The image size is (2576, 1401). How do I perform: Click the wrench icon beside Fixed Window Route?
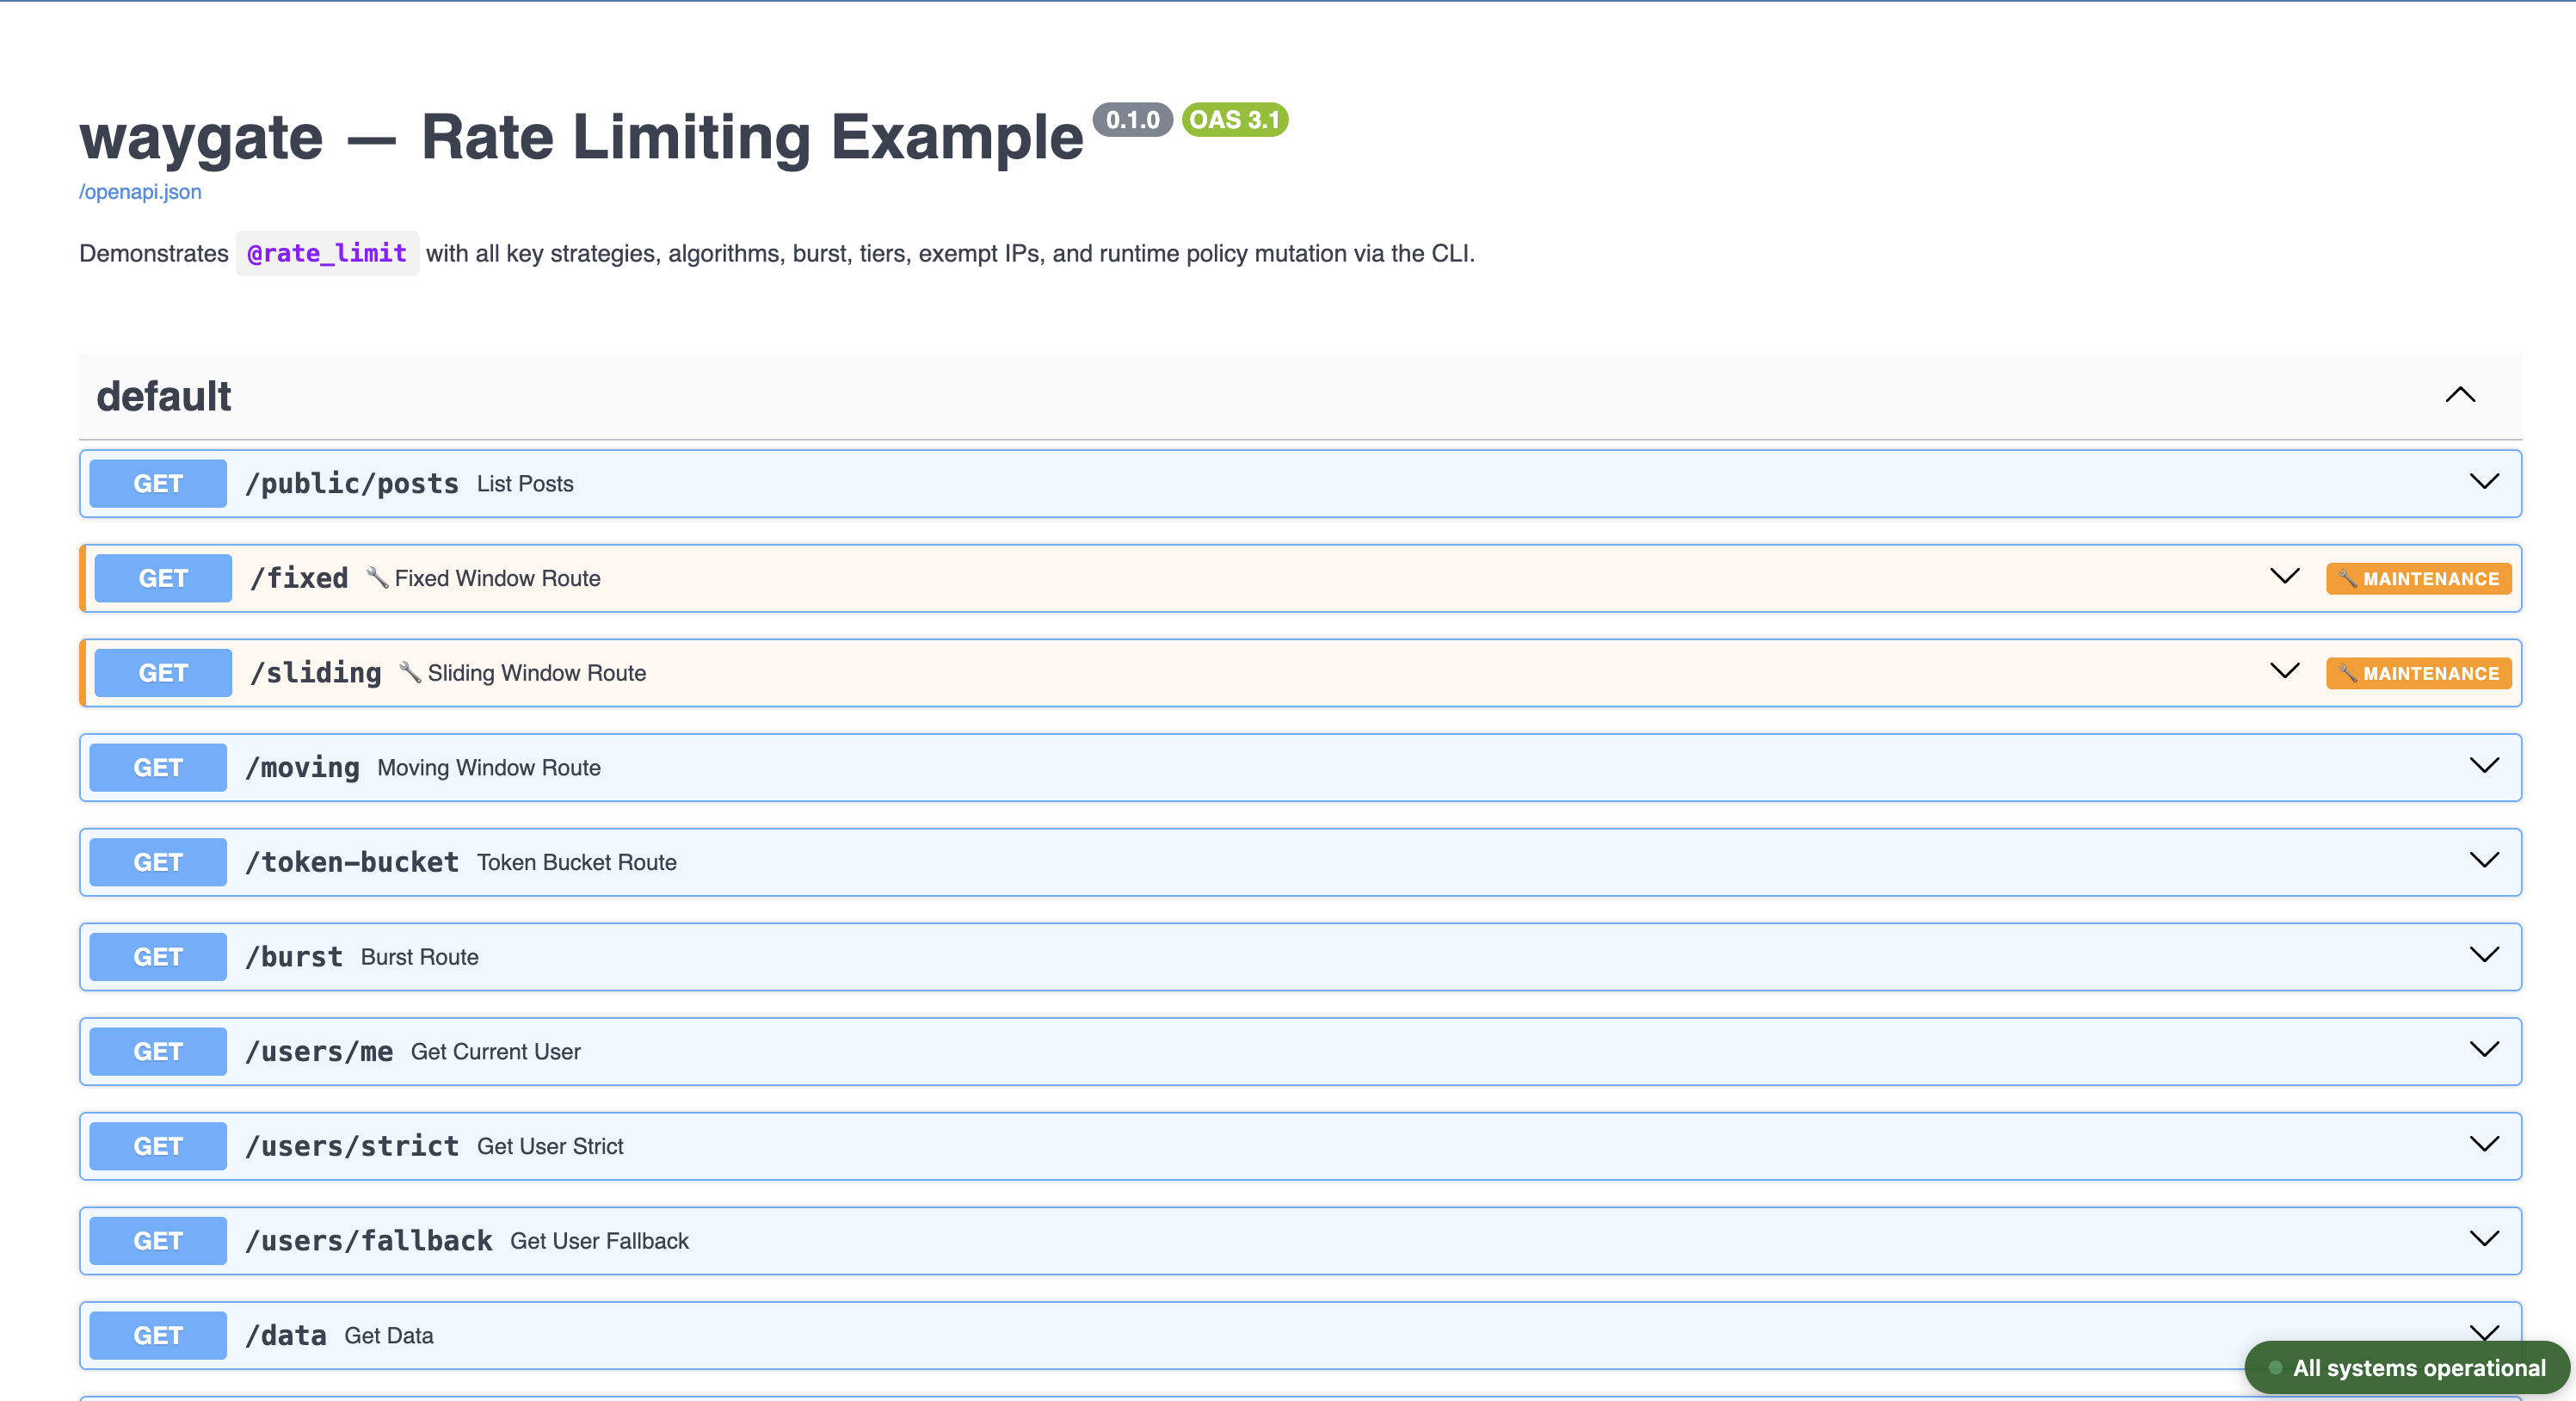pyautogui.click(x=378, y=578)
